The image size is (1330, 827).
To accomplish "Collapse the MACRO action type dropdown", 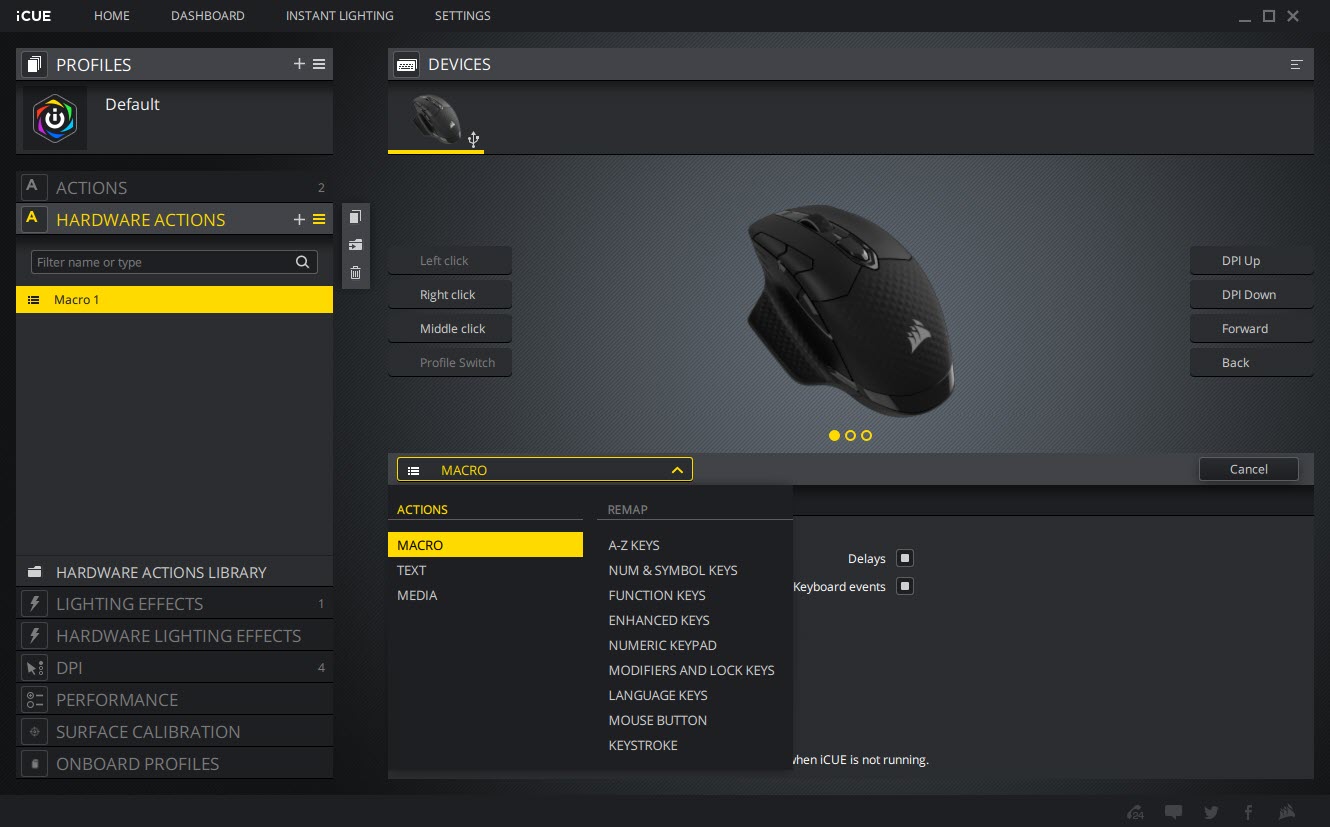I will click(x=545, y=469).
